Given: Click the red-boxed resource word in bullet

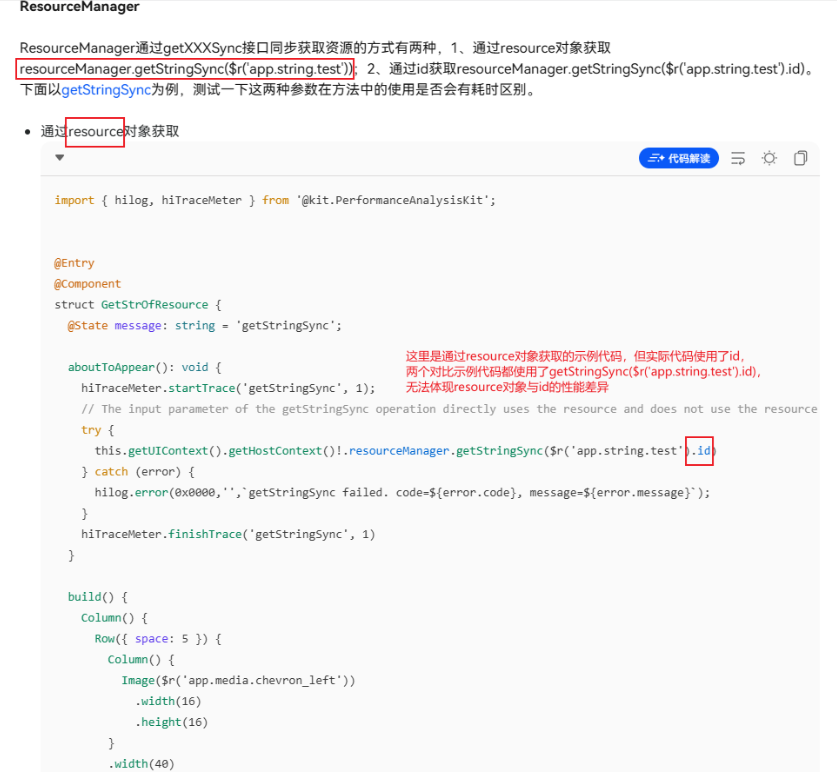Looking at the screenshot, I should [x=95, y=132].
